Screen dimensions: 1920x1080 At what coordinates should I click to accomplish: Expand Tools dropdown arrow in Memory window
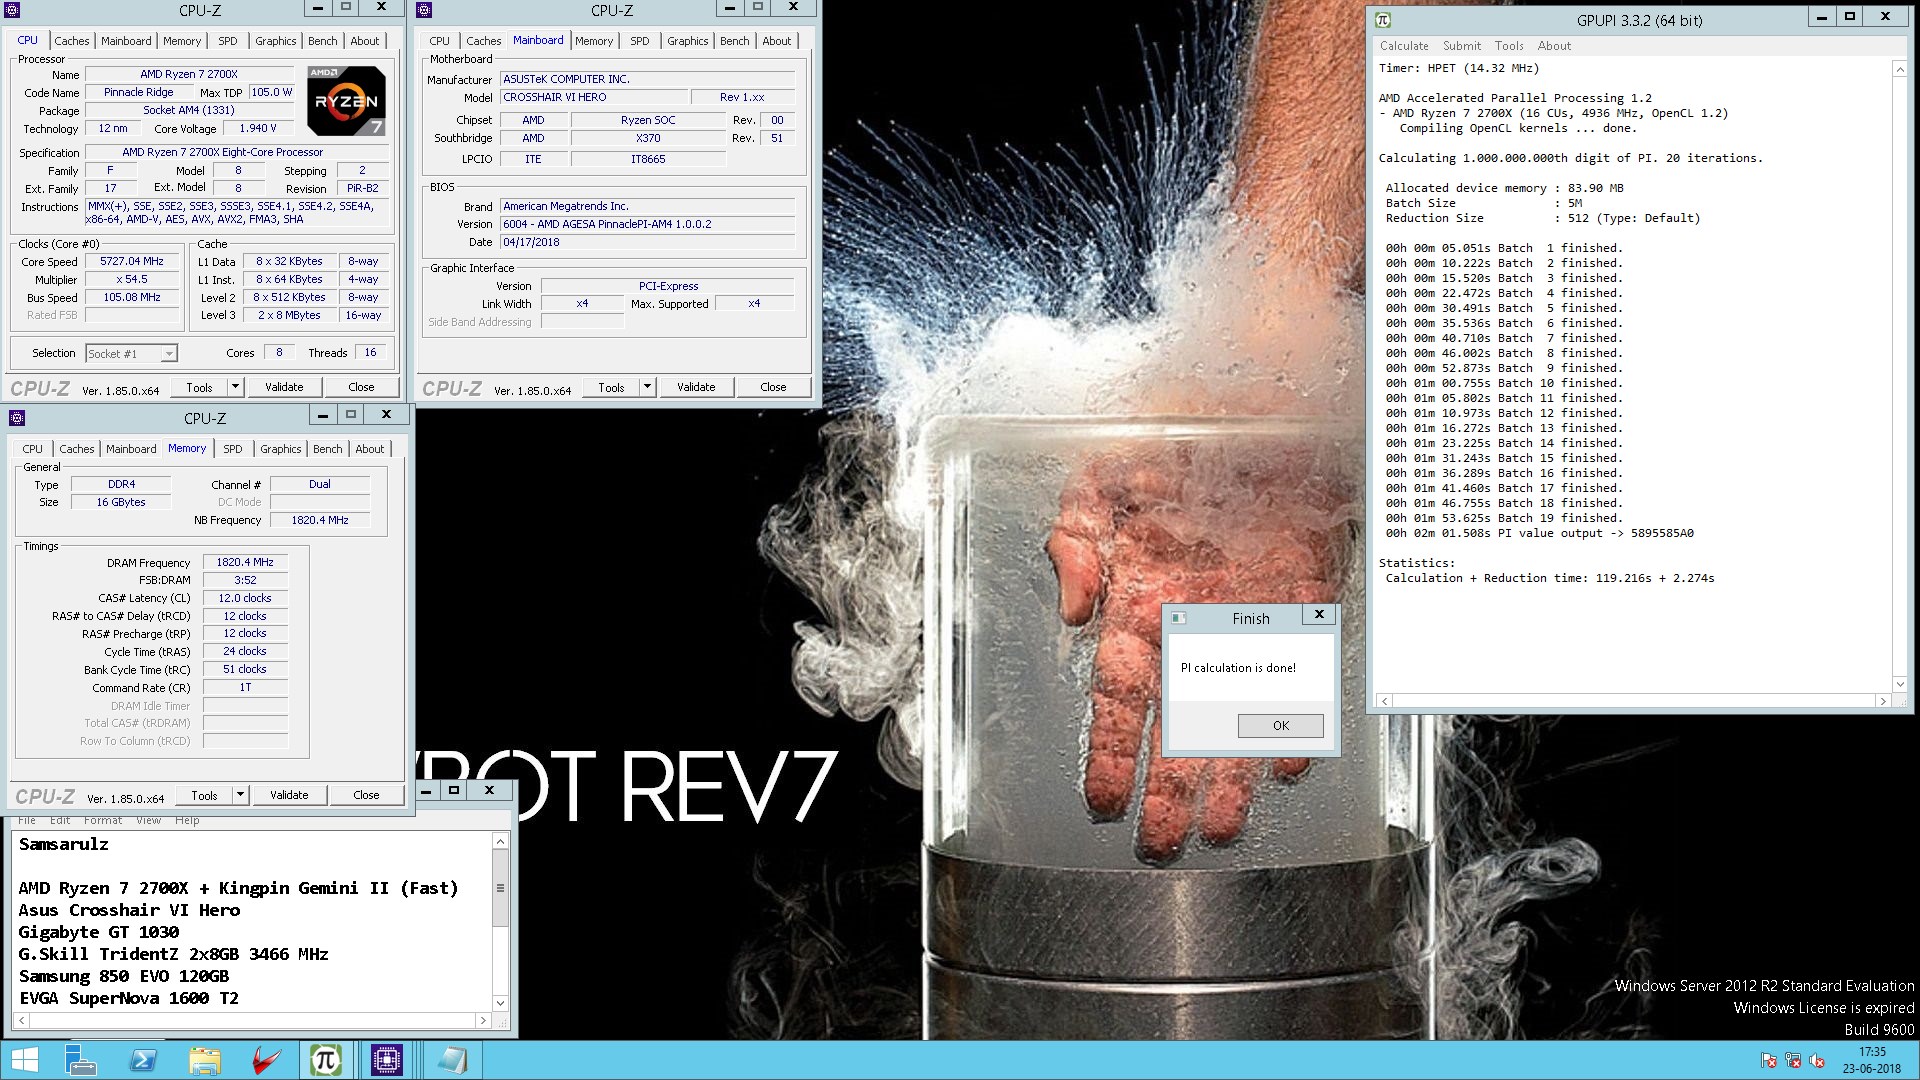click(x=241, y=795)
